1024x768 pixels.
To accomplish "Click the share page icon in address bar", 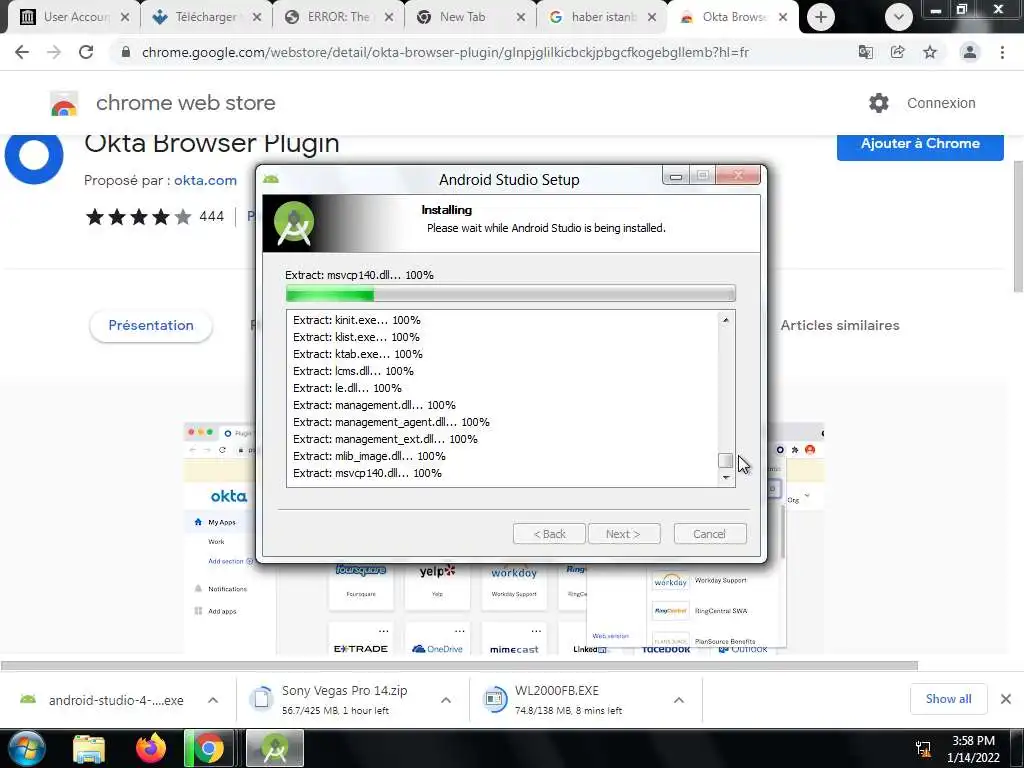I will [x=897, y=52].
